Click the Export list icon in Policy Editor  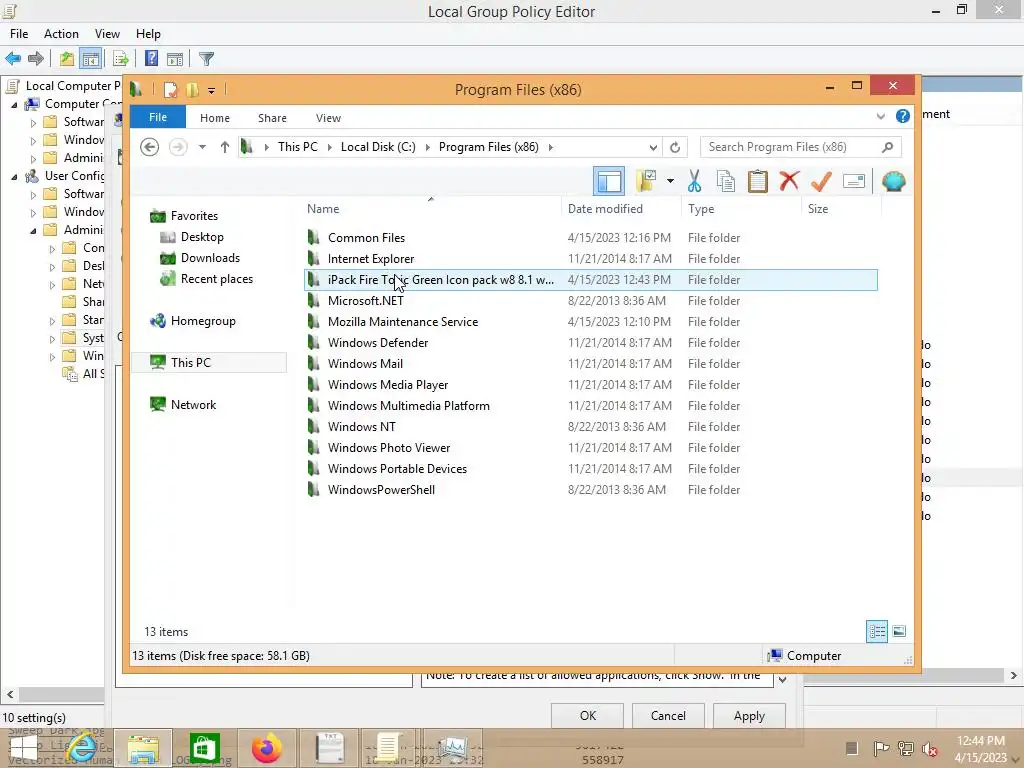(121, 59)
